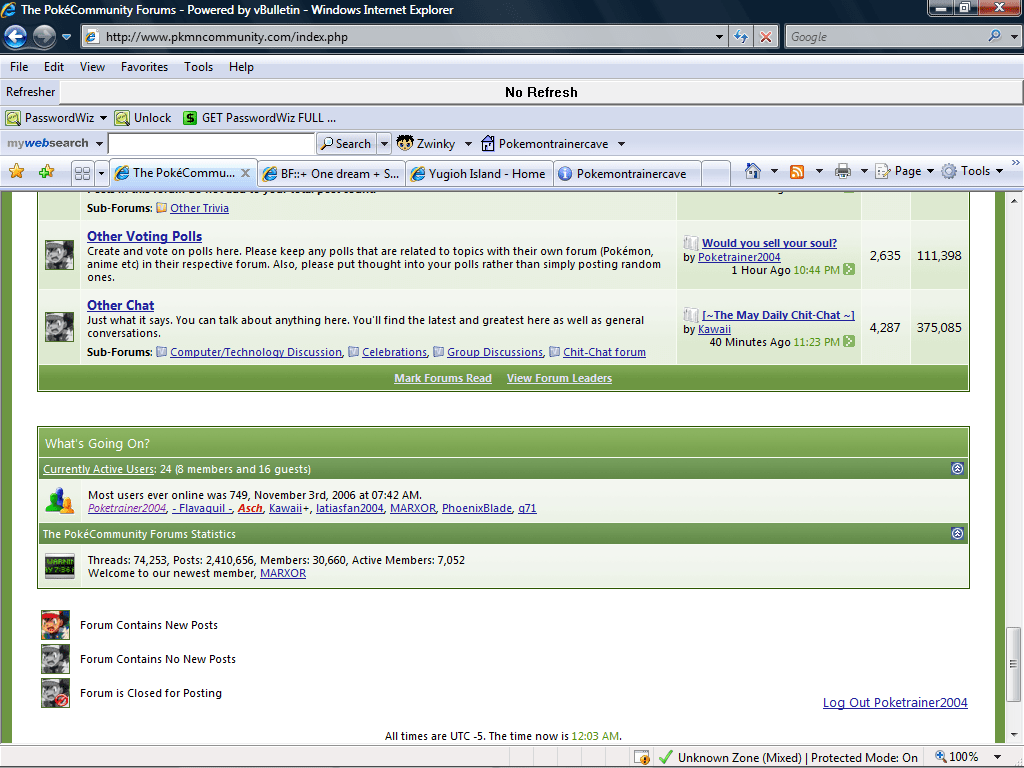Viewport: 1024px width, 768px height.
Task: Open the Favorites menu
Action: coord(144,67)
